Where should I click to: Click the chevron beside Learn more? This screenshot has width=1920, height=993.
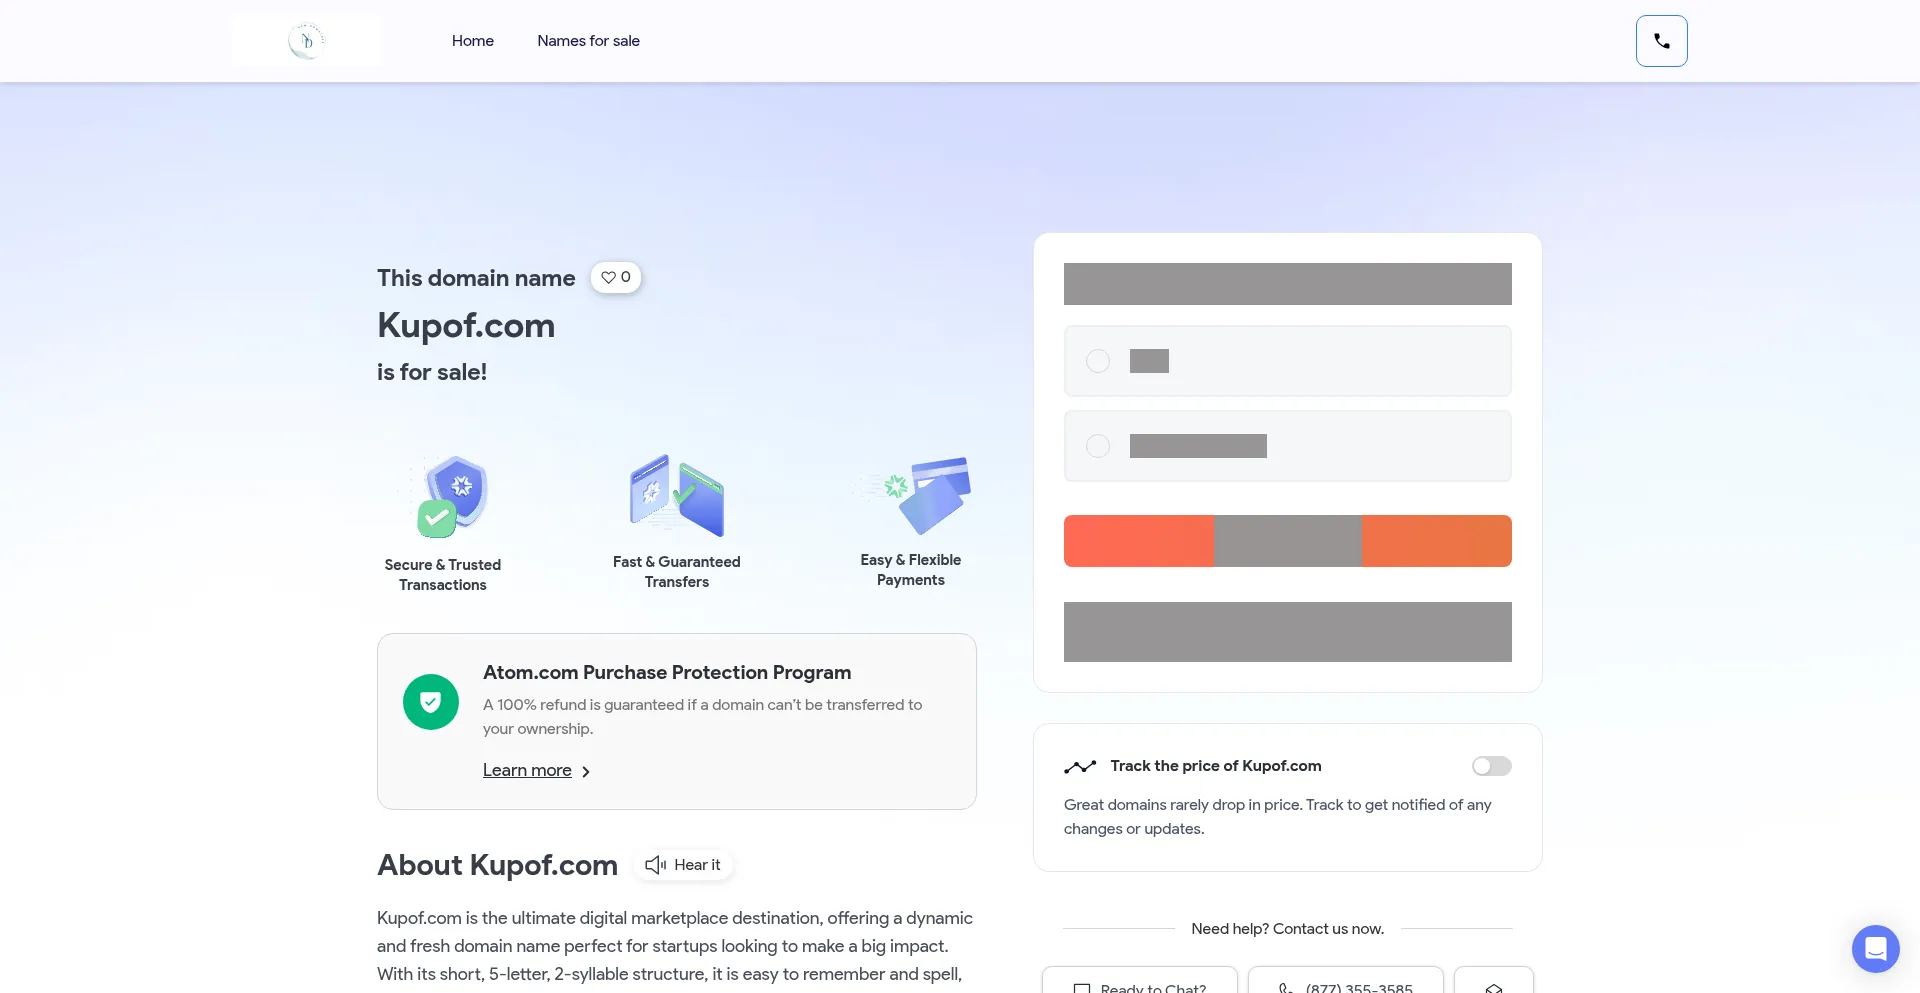pyautogui.click(x=586, y=772)
